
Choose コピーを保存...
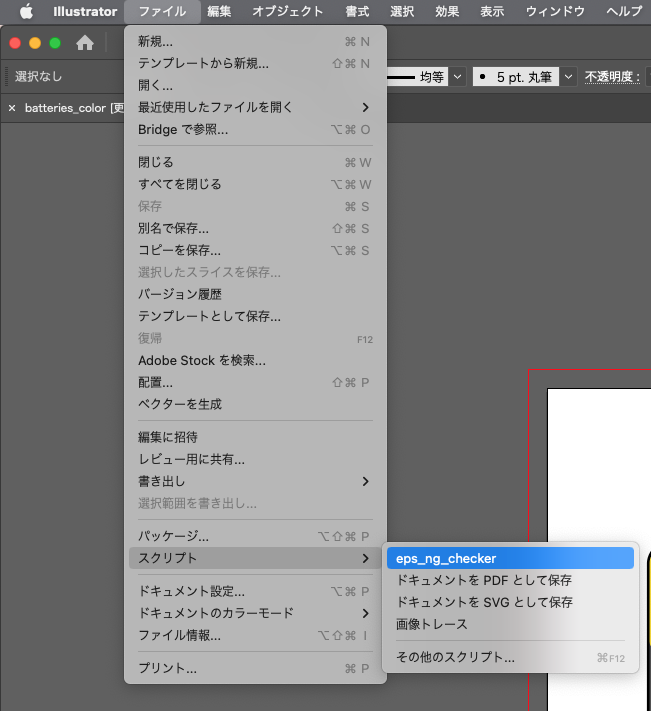255,250
